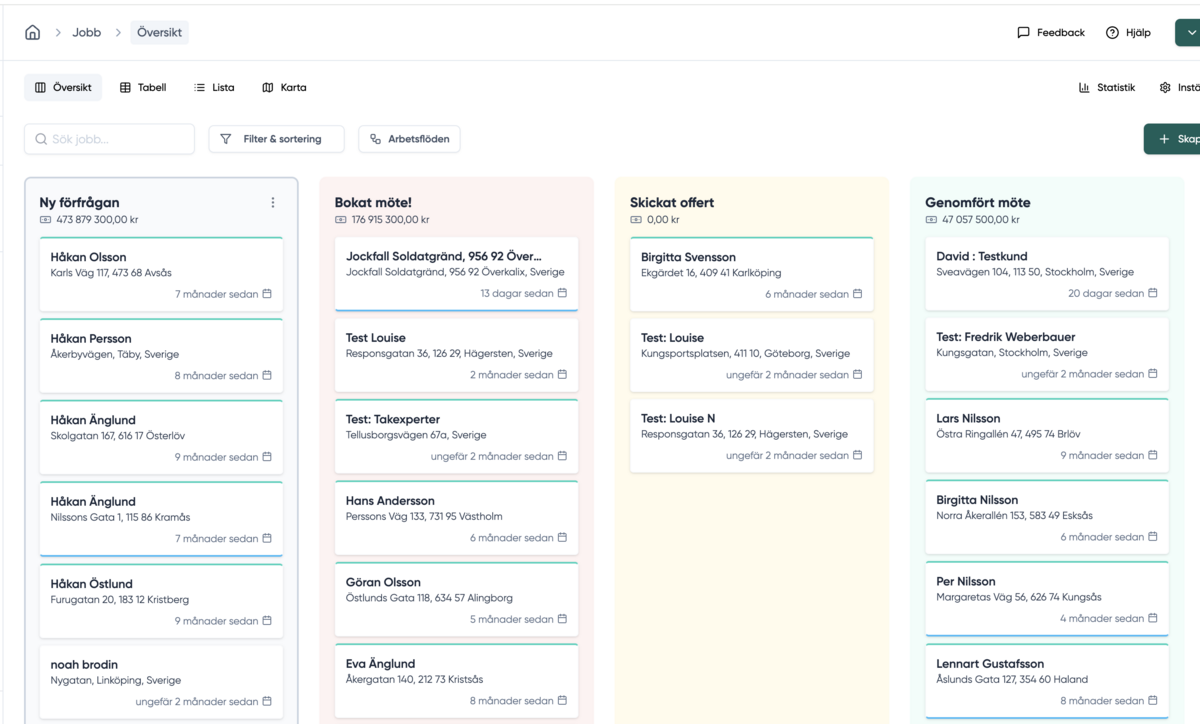Click calendar icon on Håkan Olsson card
Screen dimensions: 1200x724
267,294
